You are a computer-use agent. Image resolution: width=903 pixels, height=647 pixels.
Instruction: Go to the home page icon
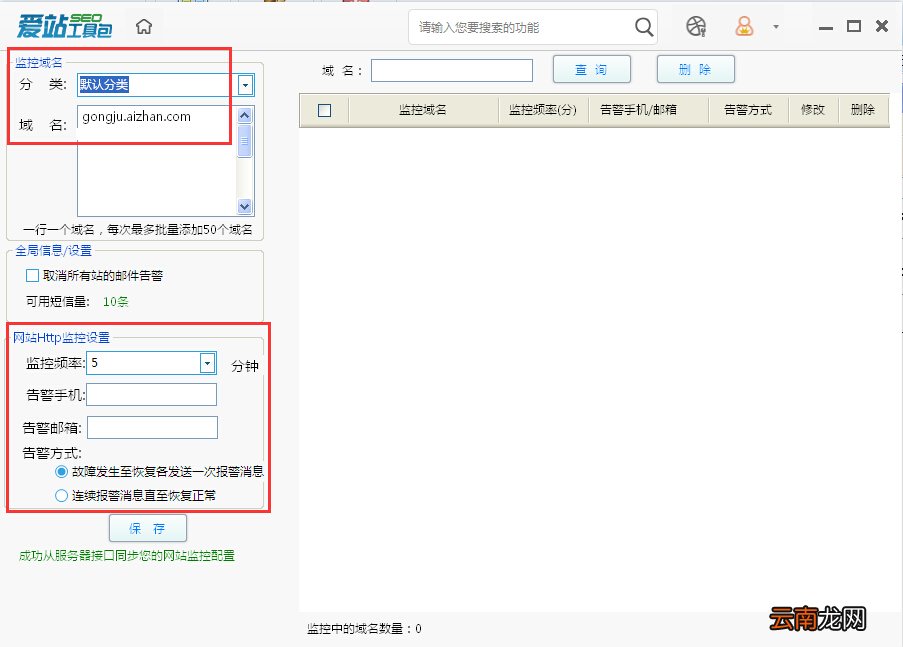point(144,27)
